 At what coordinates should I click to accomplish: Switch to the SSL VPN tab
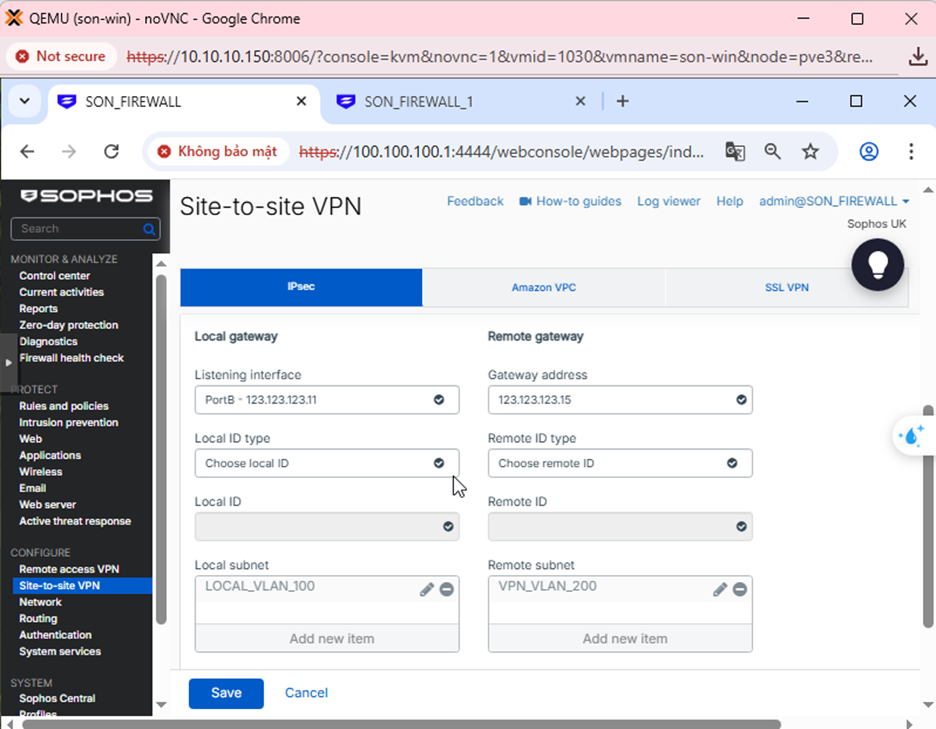(786, 287)
